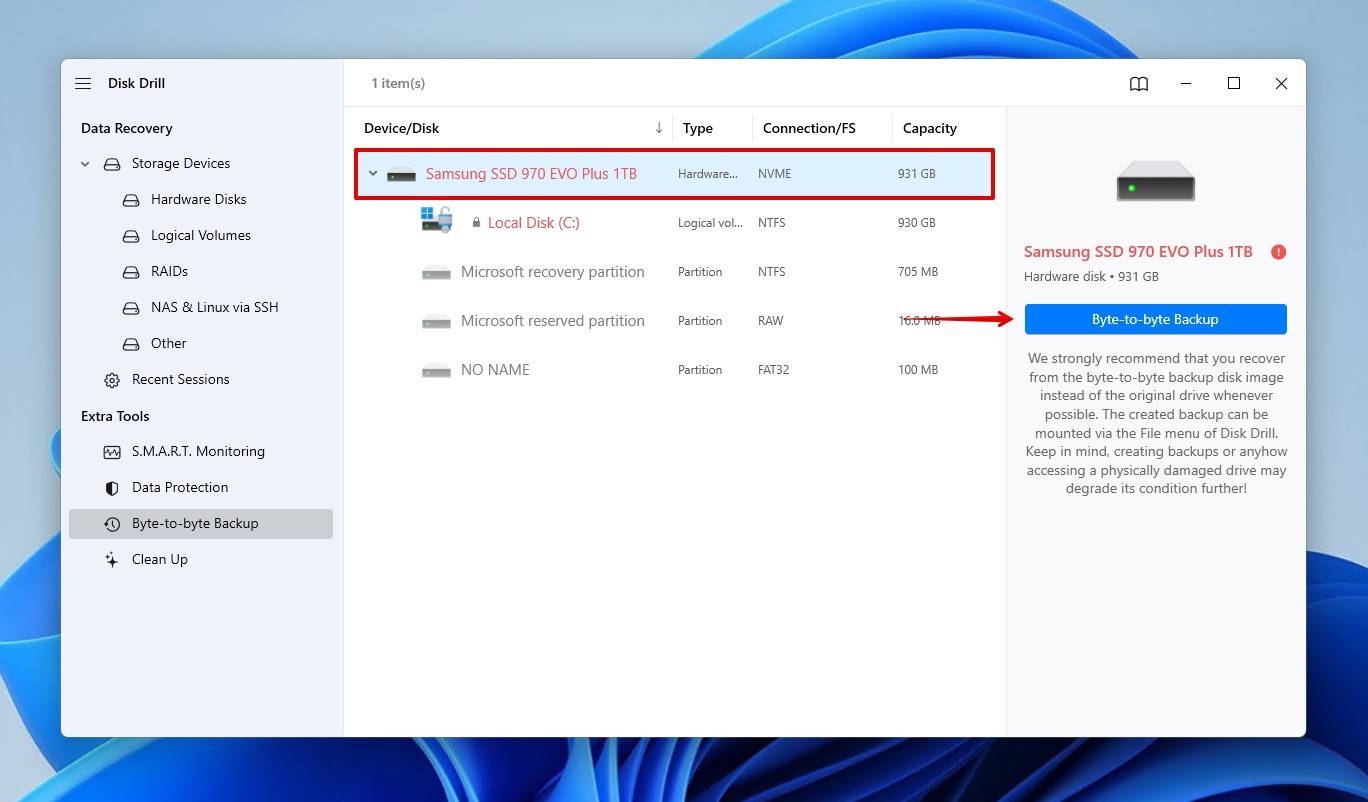Click the Byte-to-byte Backup clock icon
Screen dimensions: 1368x802
click(x=112, y=524)
